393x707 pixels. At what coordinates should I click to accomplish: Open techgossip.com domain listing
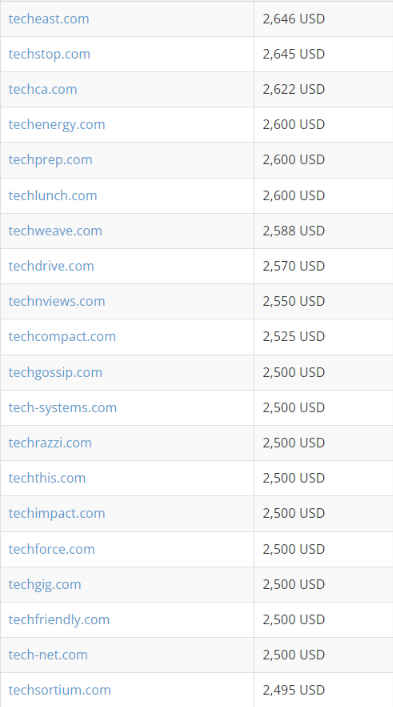tap(55, 372)
